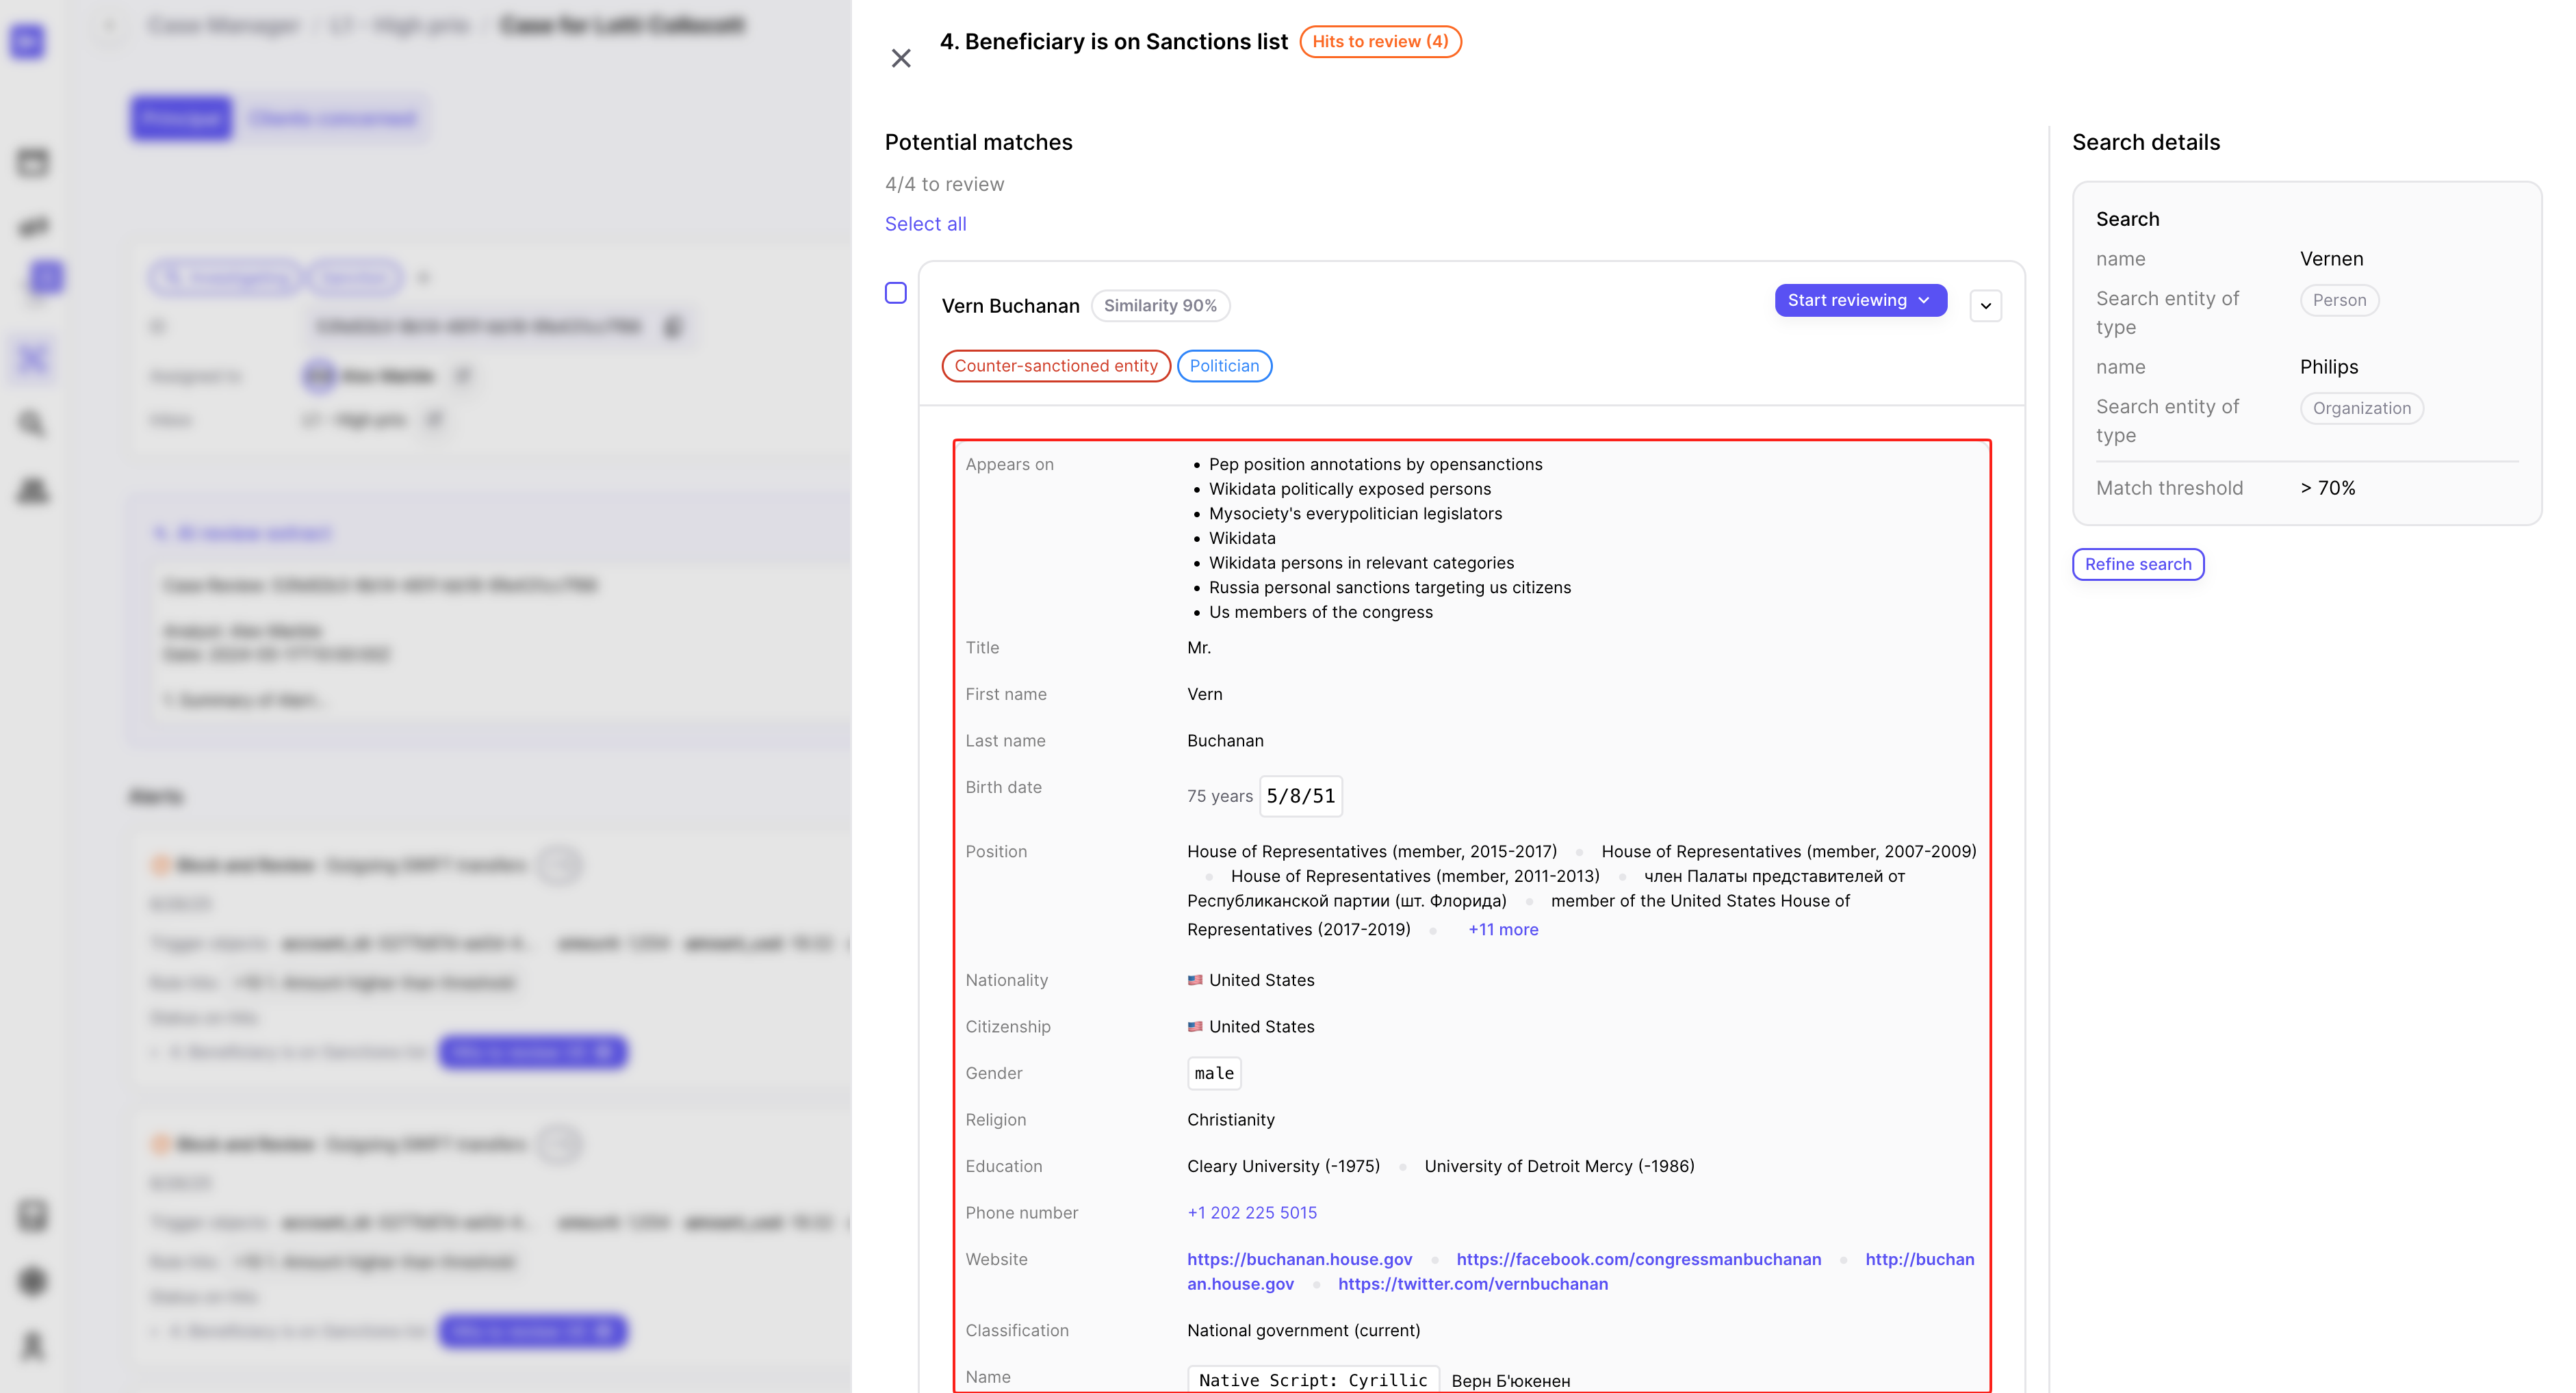Open the Facebook congressmanbuchanan link

click(x=1638, y=1259)
